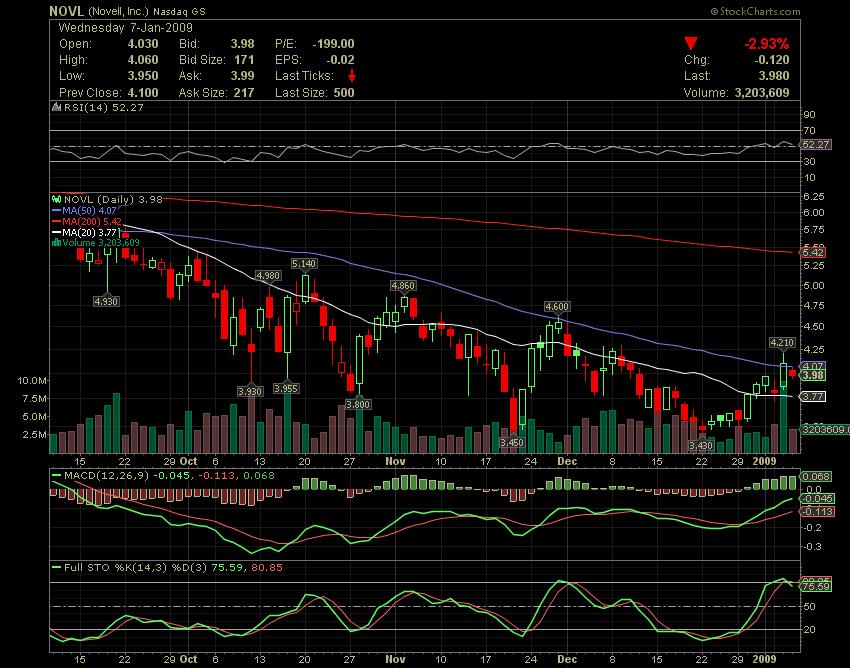Click the 3.430 low price annotation
Image resolution: width=850 pixels, height=668 pixels.
coord(701,445)
